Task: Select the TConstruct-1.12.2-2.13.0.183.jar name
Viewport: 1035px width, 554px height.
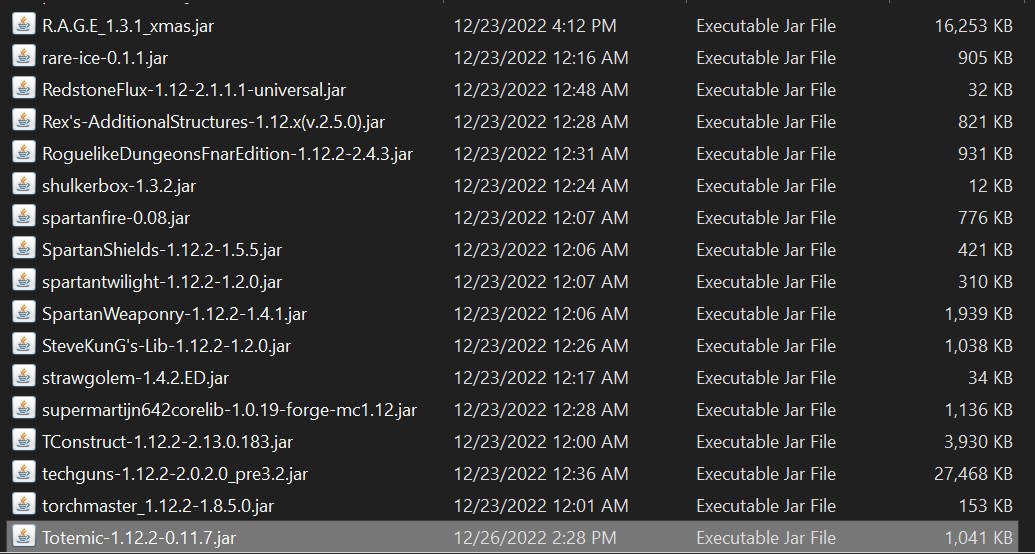Action: (x=167, y=442)
